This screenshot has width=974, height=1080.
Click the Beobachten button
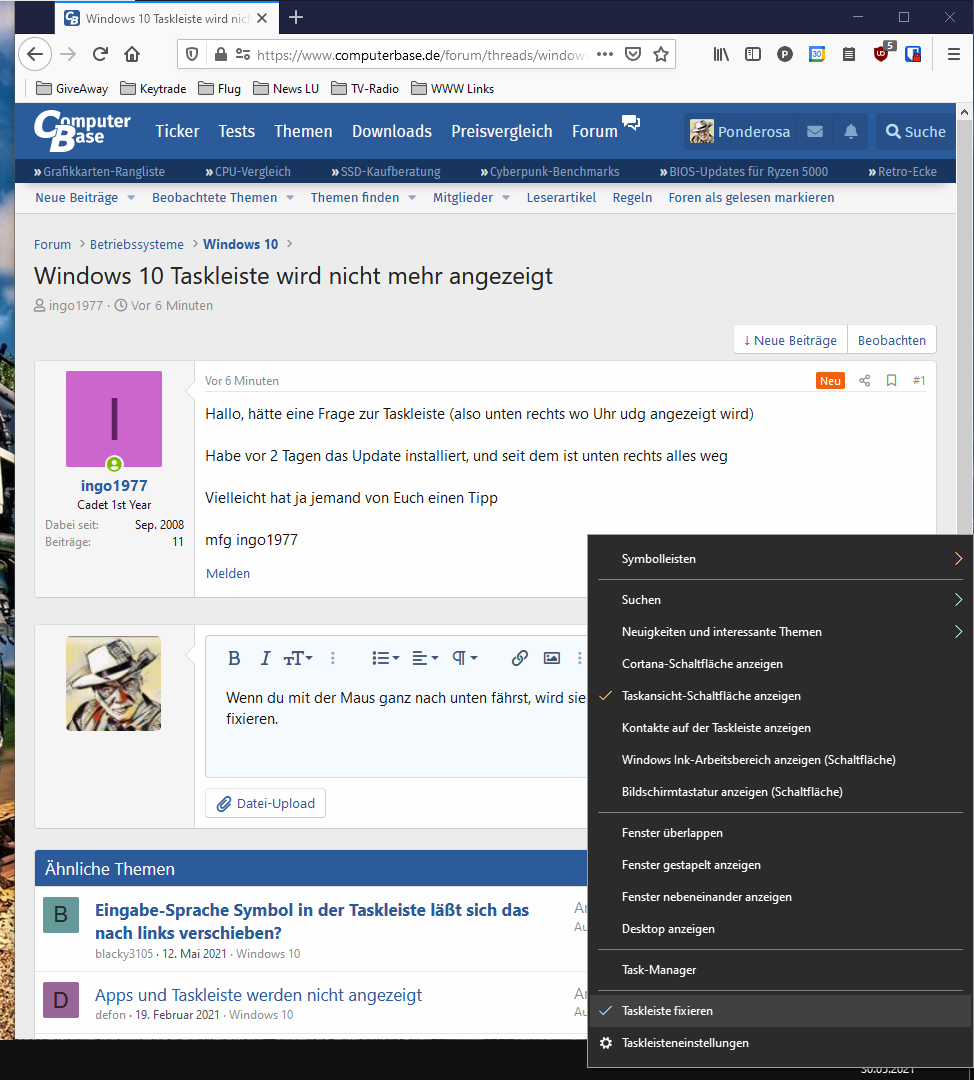pos(891,340)
